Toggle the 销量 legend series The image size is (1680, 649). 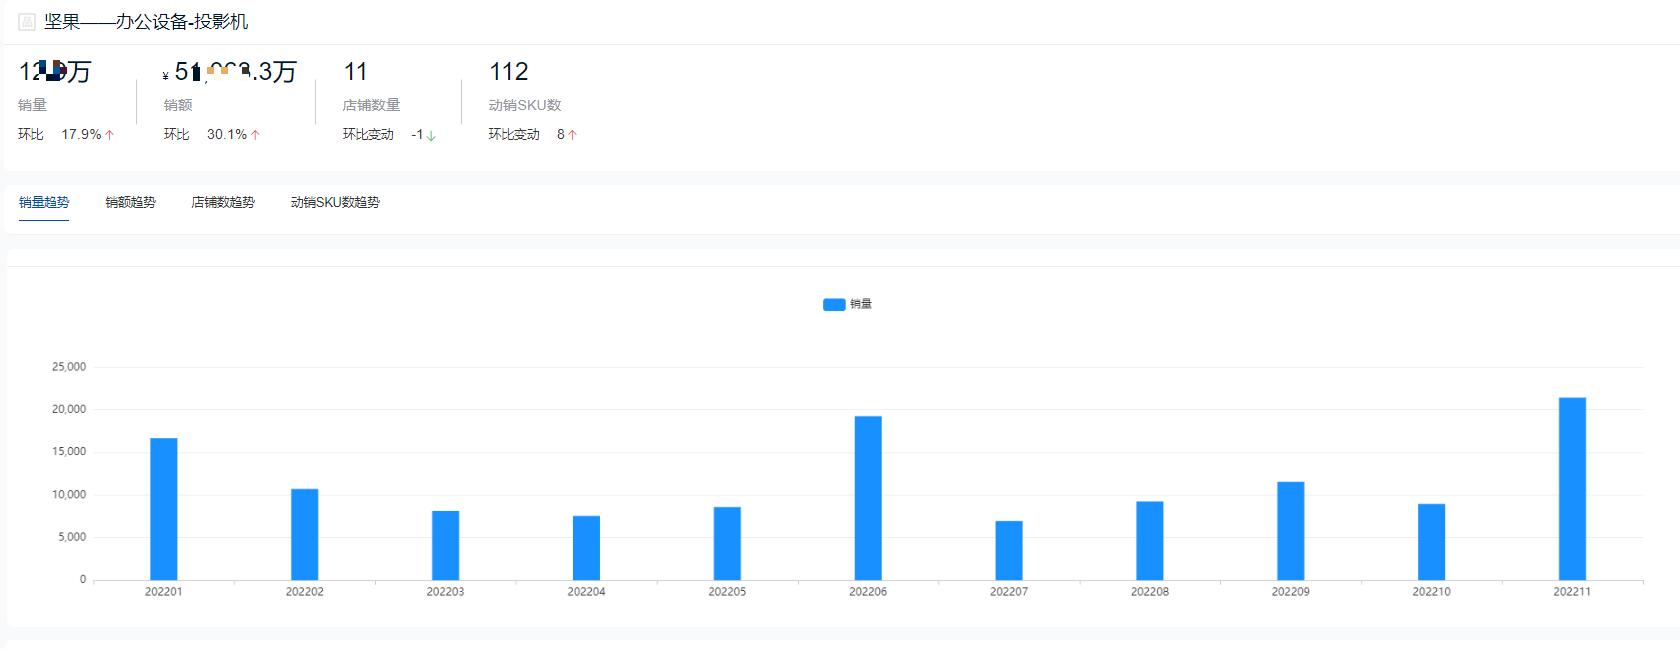pyautogui.click(x=847, y=304)
